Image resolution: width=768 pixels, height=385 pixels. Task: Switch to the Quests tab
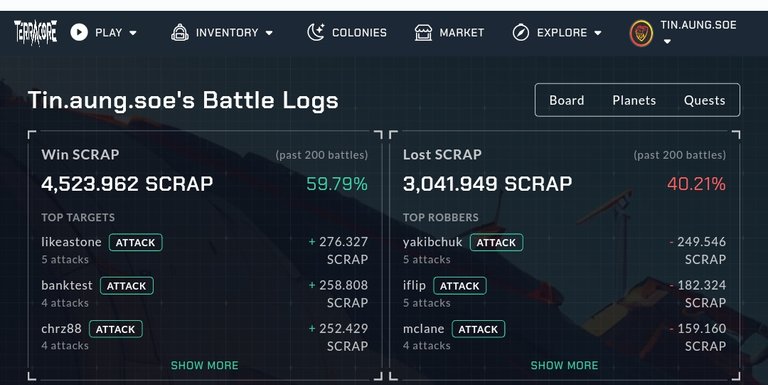[704, 100]
